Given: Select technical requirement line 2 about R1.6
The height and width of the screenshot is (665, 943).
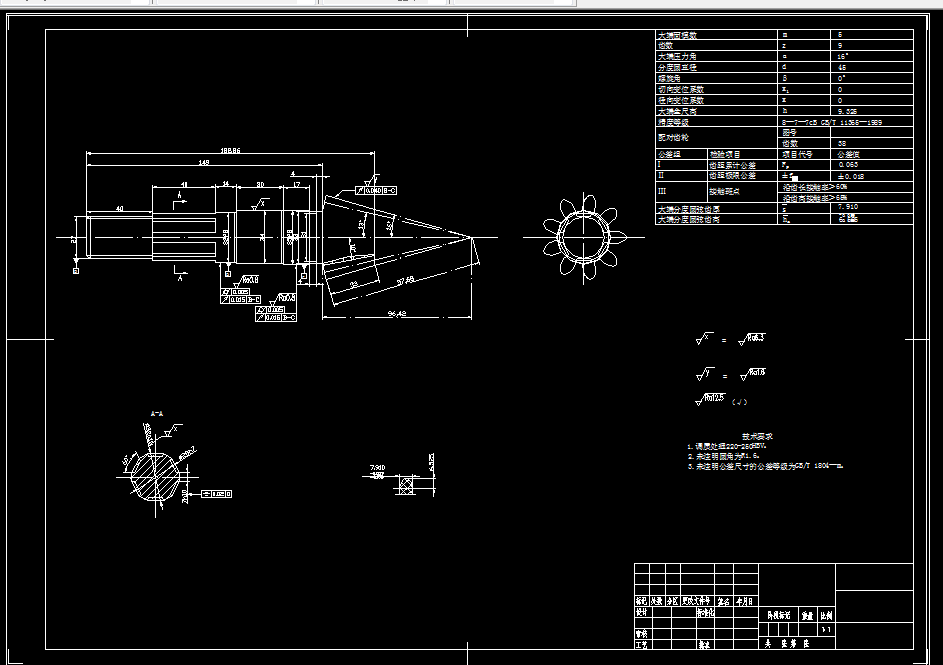Looking at the screenshot, I should pyautogui.click(x=723, y=456).
